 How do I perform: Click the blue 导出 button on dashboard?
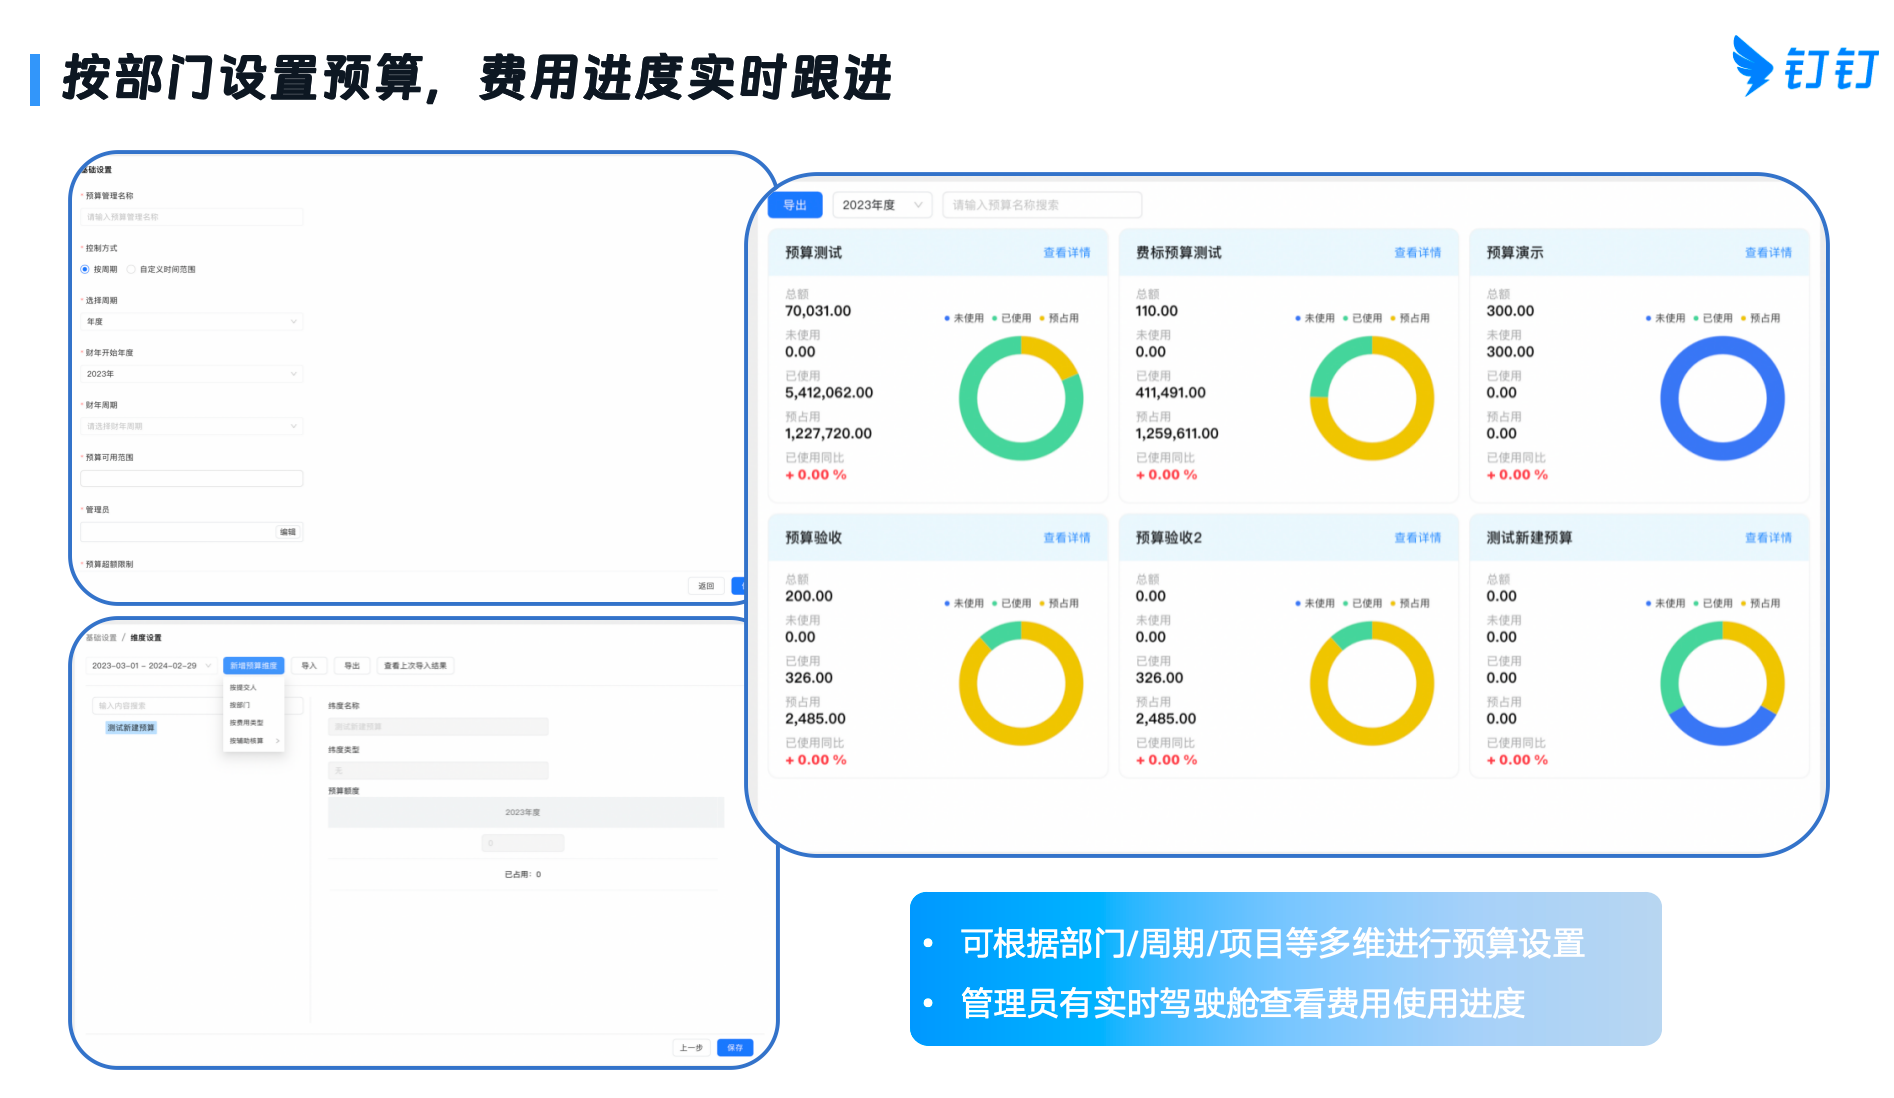[795, 205]
